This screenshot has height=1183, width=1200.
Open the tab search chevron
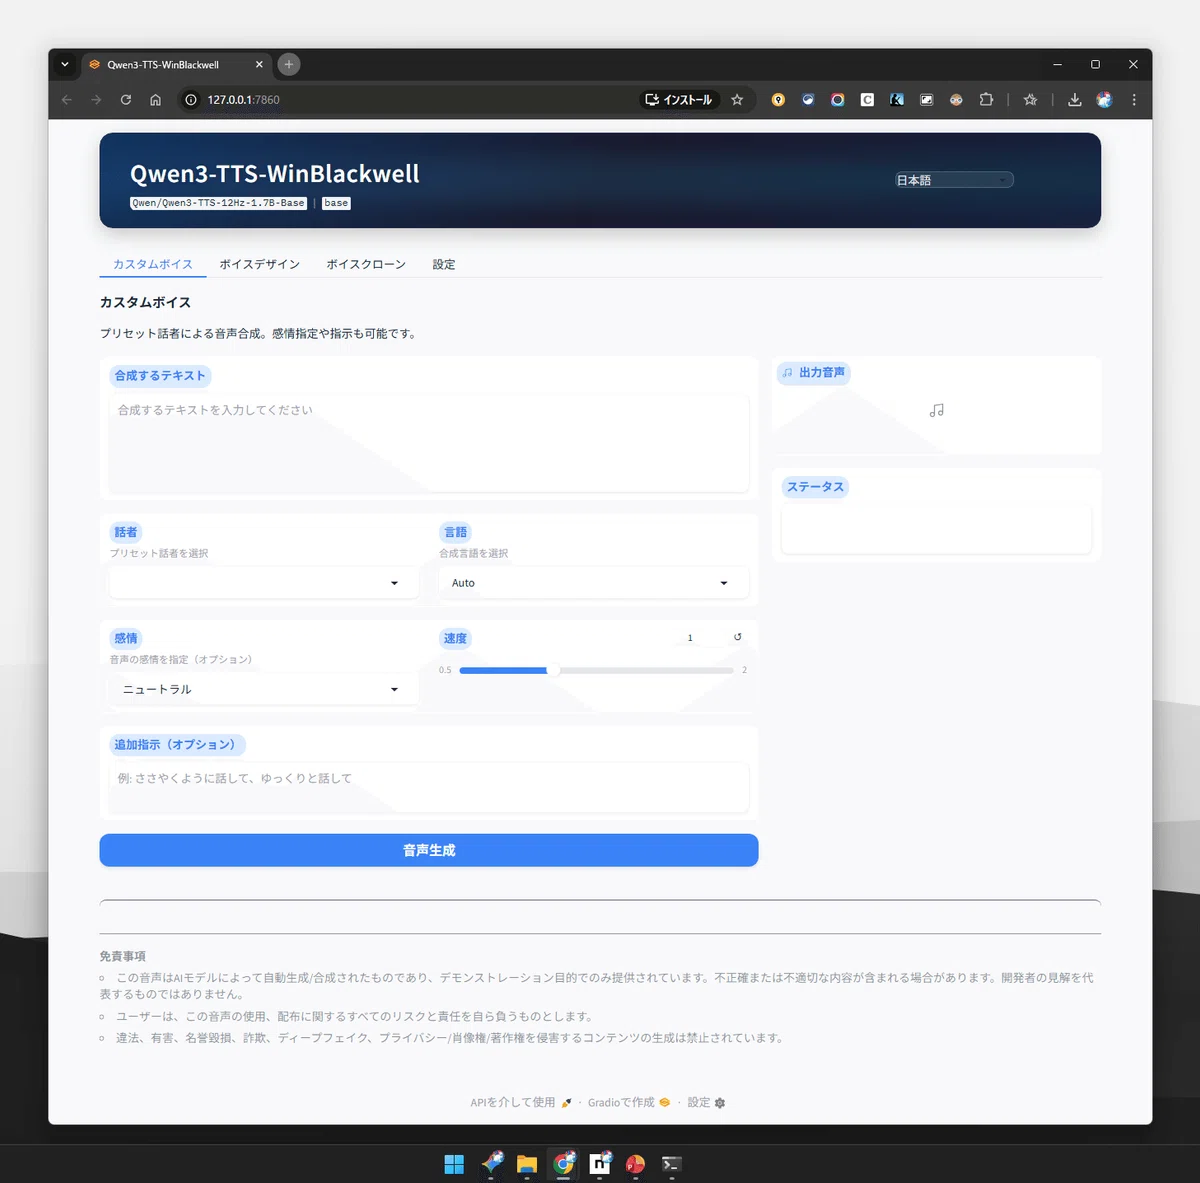[65, 64]
